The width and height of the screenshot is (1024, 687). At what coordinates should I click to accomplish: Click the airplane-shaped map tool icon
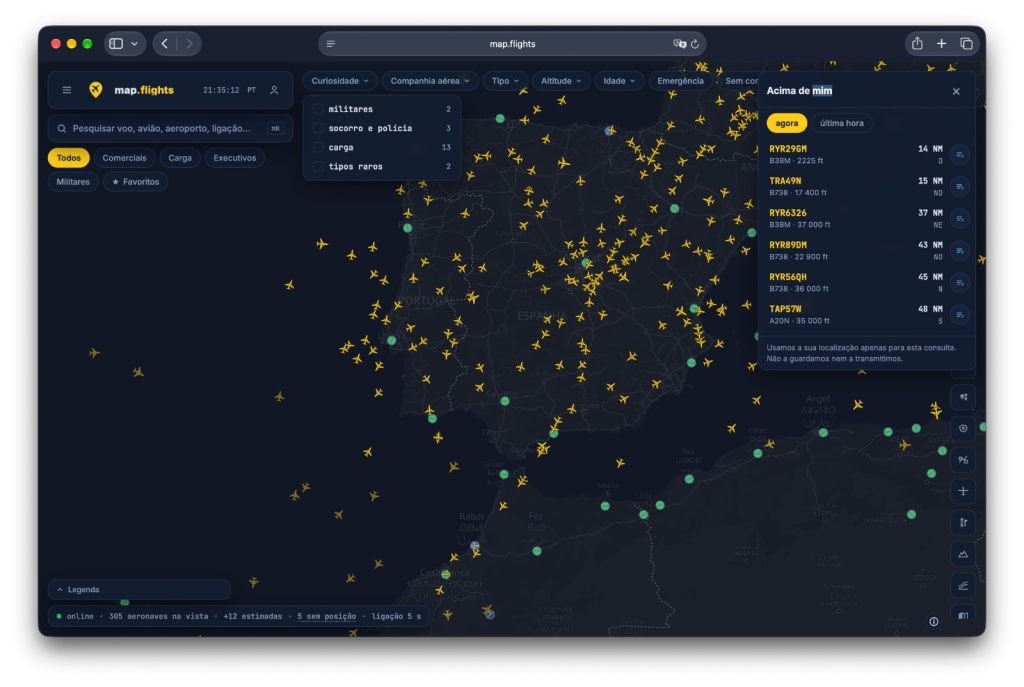coord(963,491)
